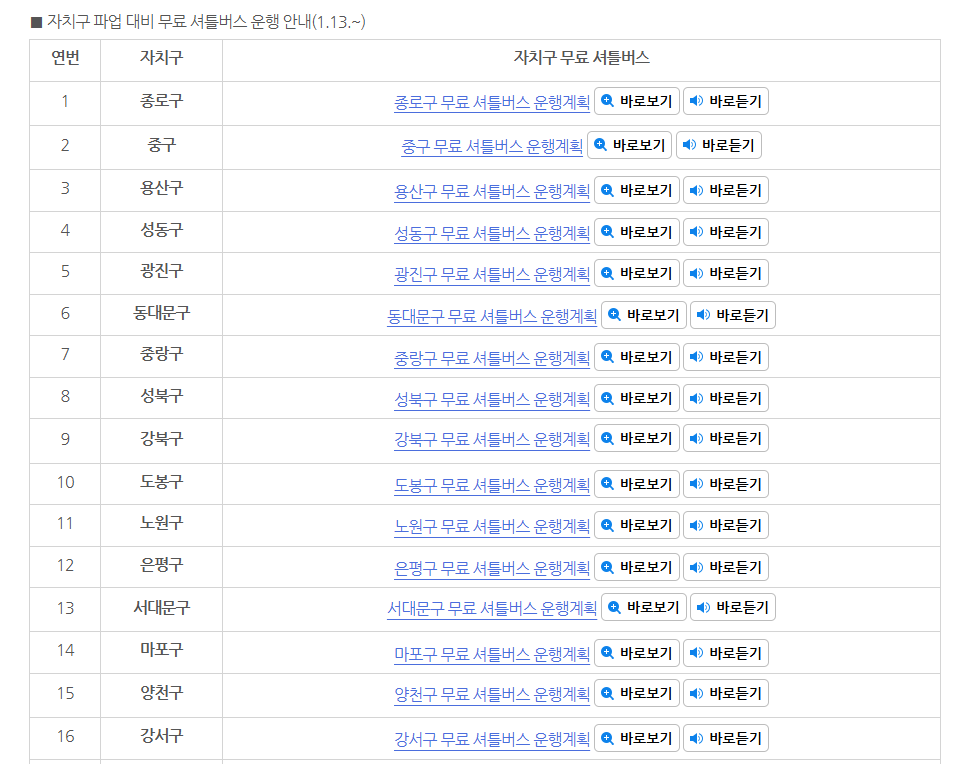
Task: Open 광진구 무료 셔틀버스 운행계획 link
Action: click(491, 274)
